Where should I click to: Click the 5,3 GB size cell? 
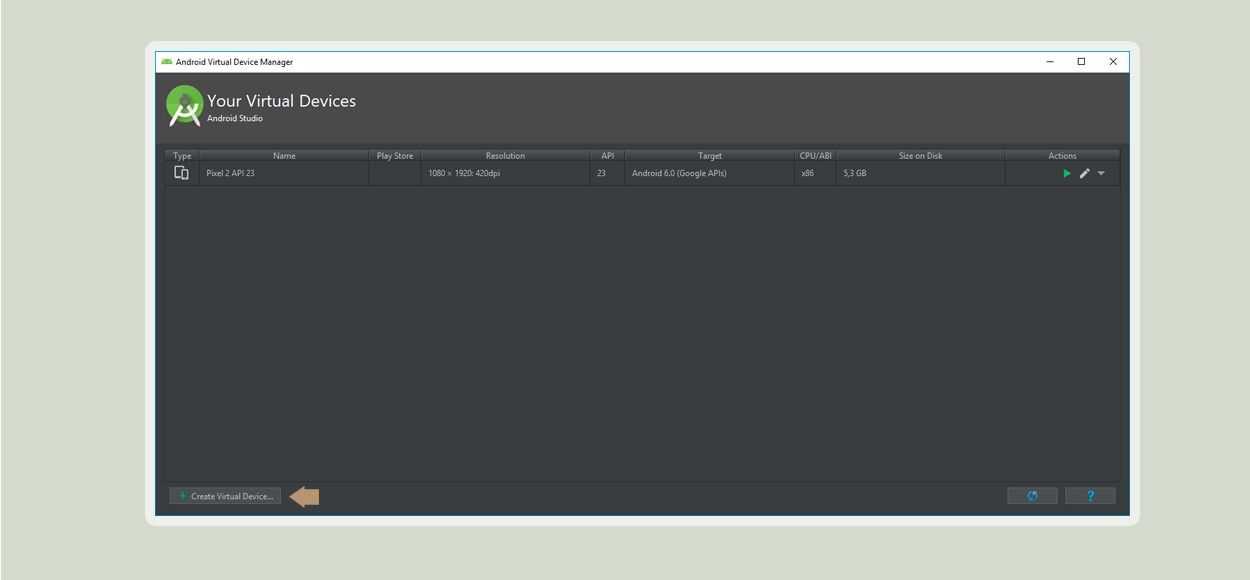pos(920,173)
